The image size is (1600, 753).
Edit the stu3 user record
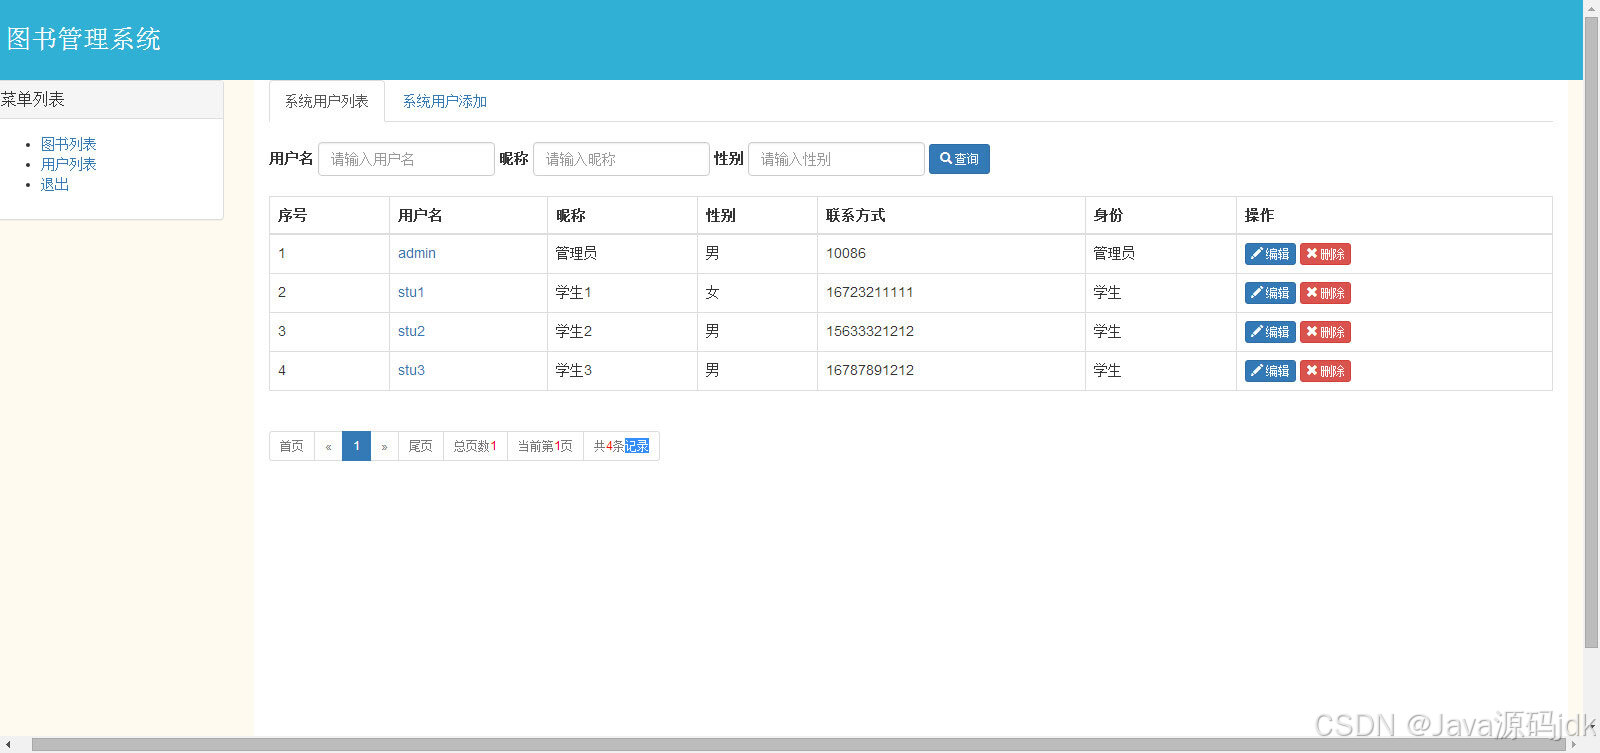tap(1270, 371)
